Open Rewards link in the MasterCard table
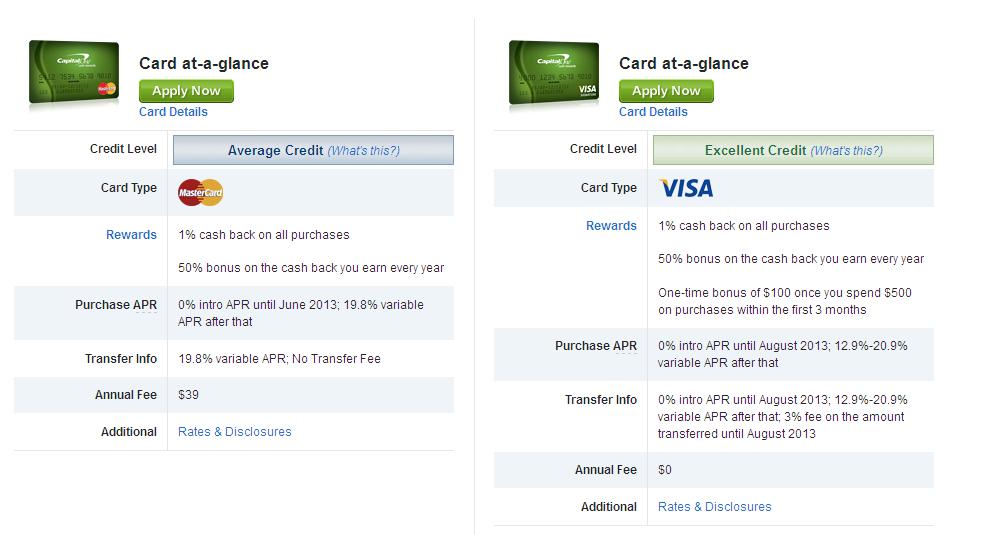Screen dimensions: 981x535 pyautogui.click(x=131, y=235)
